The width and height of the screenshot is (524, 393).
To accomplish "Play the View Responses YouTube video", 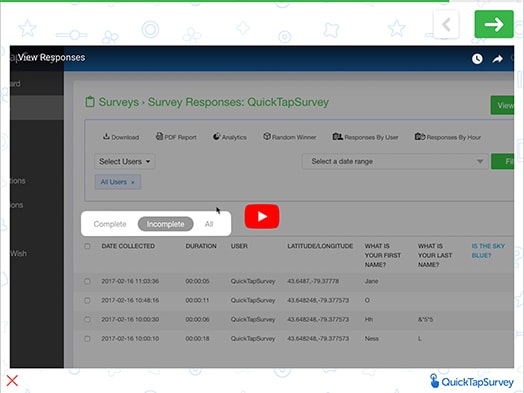I will [x=262, y=217].
